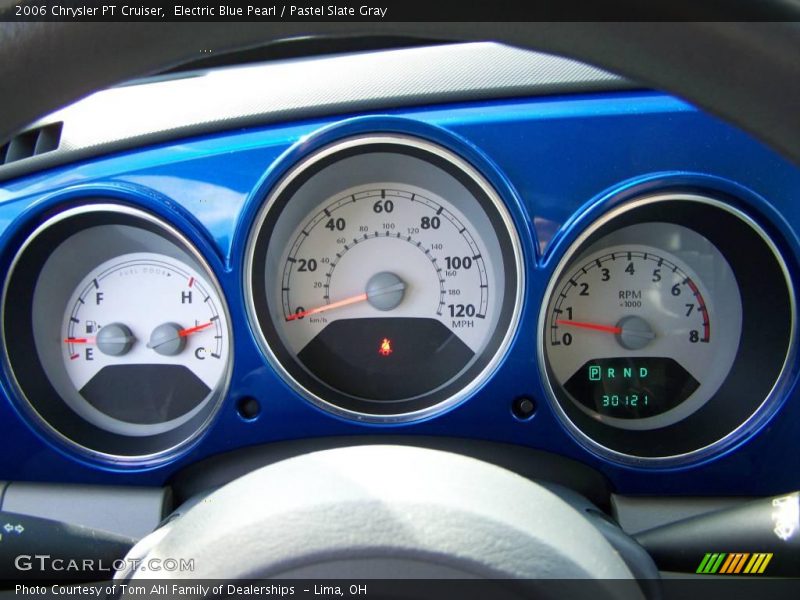Click the 80 mark on speedometer
Viewport: 800px width, 600px height.
point(430,223)
